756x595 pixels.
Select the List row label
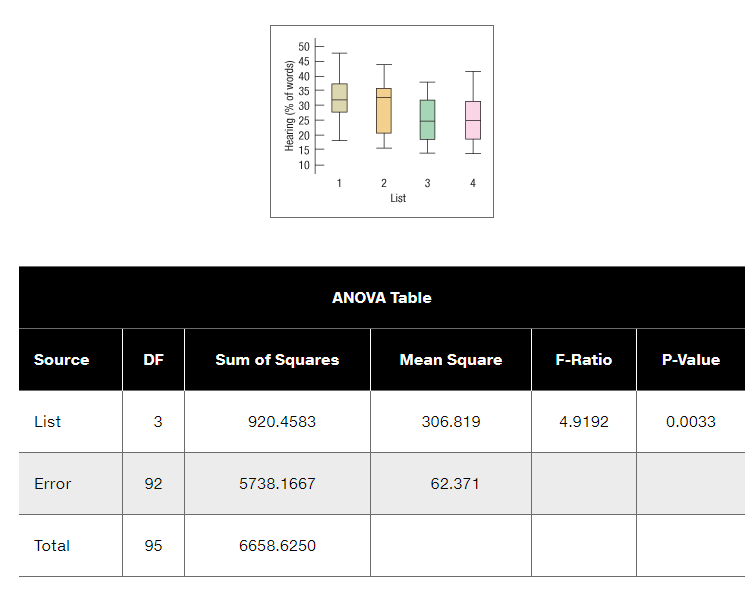point(47,421)
